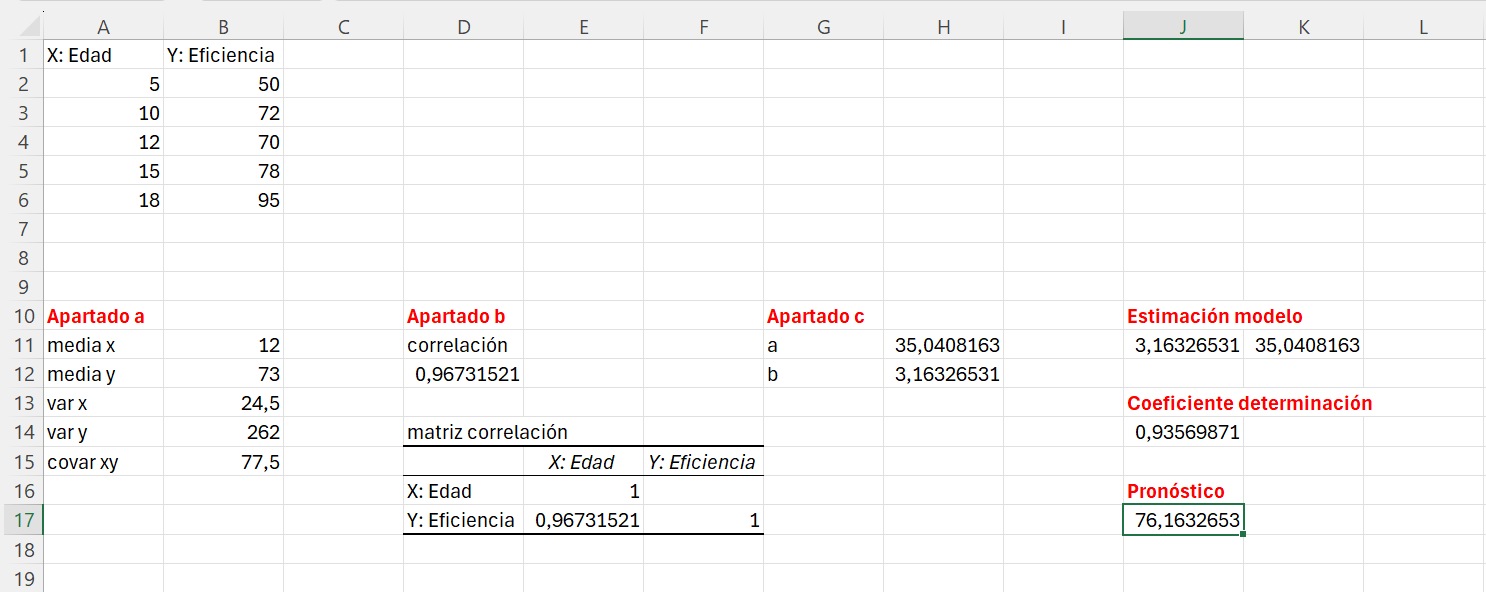Select the 'Y: Eficiencia' cell in column B
This screenshot has height=592, width=1486.
point(221,55)
